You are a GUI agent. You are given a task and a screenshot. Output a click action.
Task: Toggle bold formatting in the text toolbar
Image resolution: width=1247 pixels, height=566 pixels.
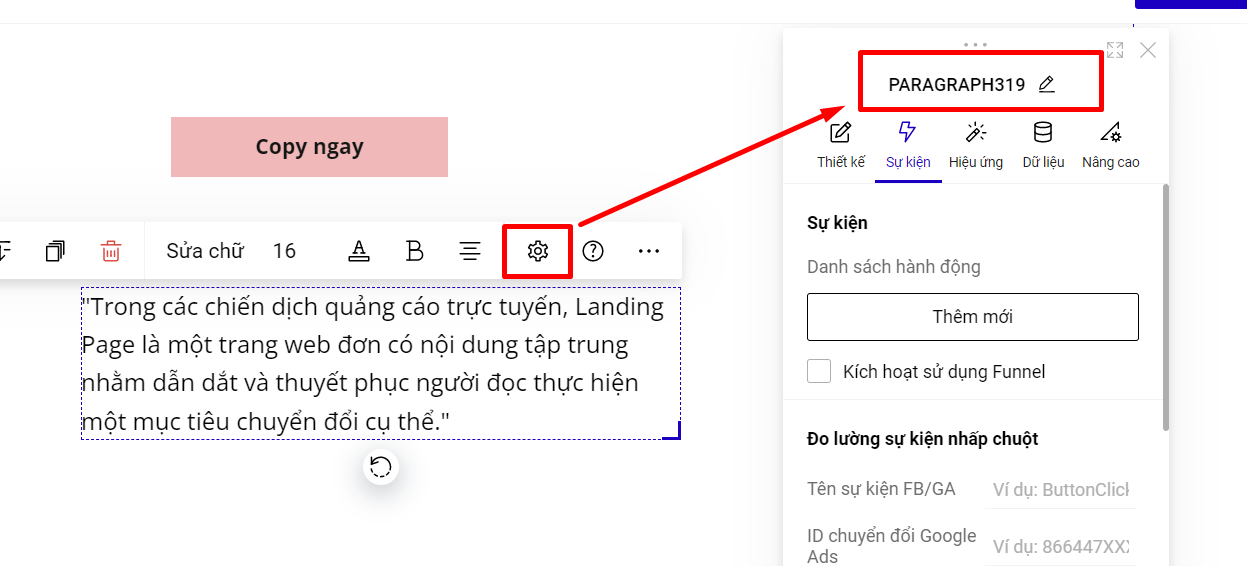[414, 251]
